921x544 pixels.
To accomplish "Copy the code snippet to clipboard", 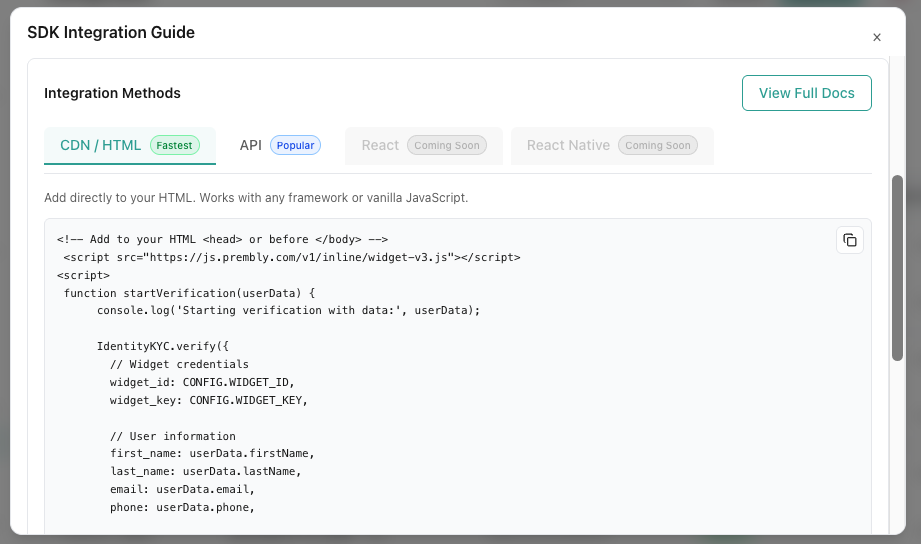I will tap(849, 240).
